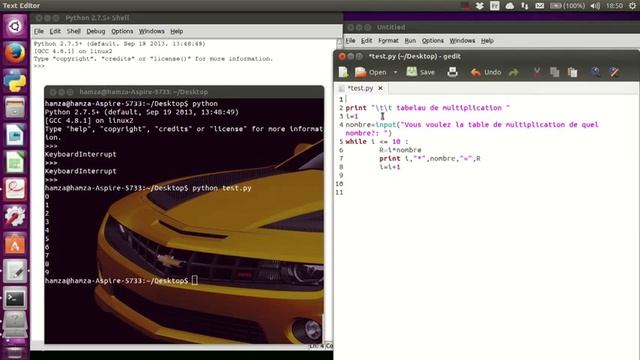Image resolution: width=640 pixels, height=360 pixels.
Task: Click the Cut scissors icon in gedit
Action: point(537,72)
